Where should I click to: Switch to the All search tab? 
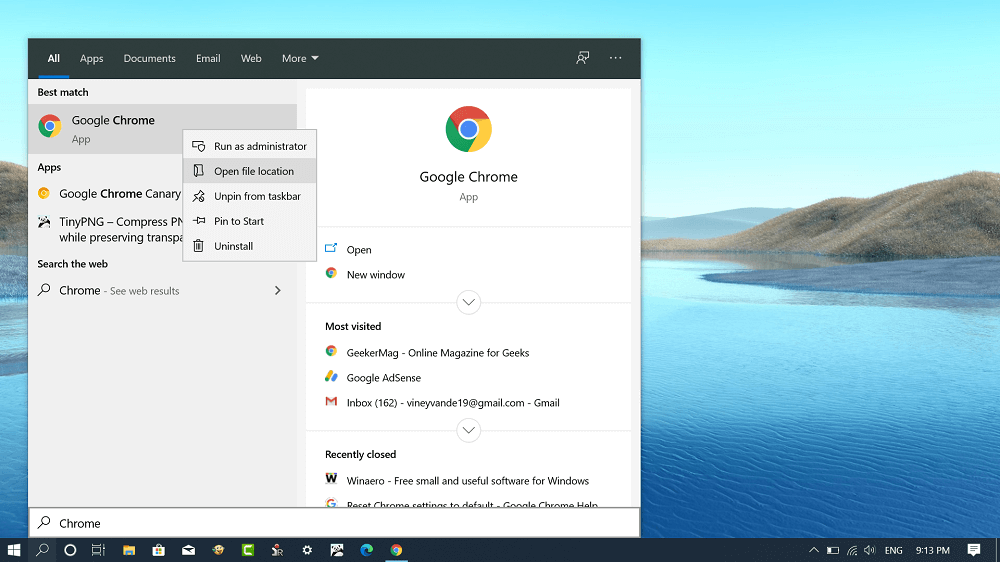(54, 58)
